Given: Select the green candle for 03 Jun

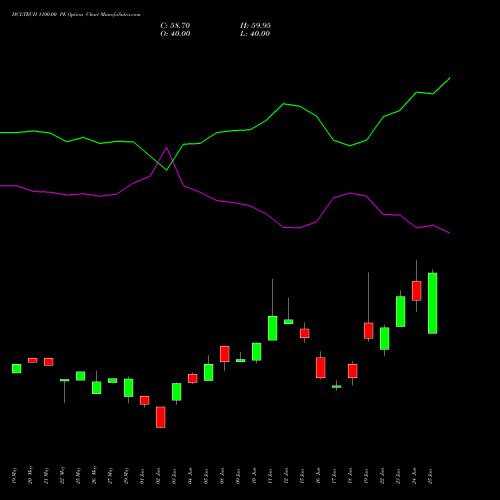Looking at the screenshot, I should (x=177, y=392).
